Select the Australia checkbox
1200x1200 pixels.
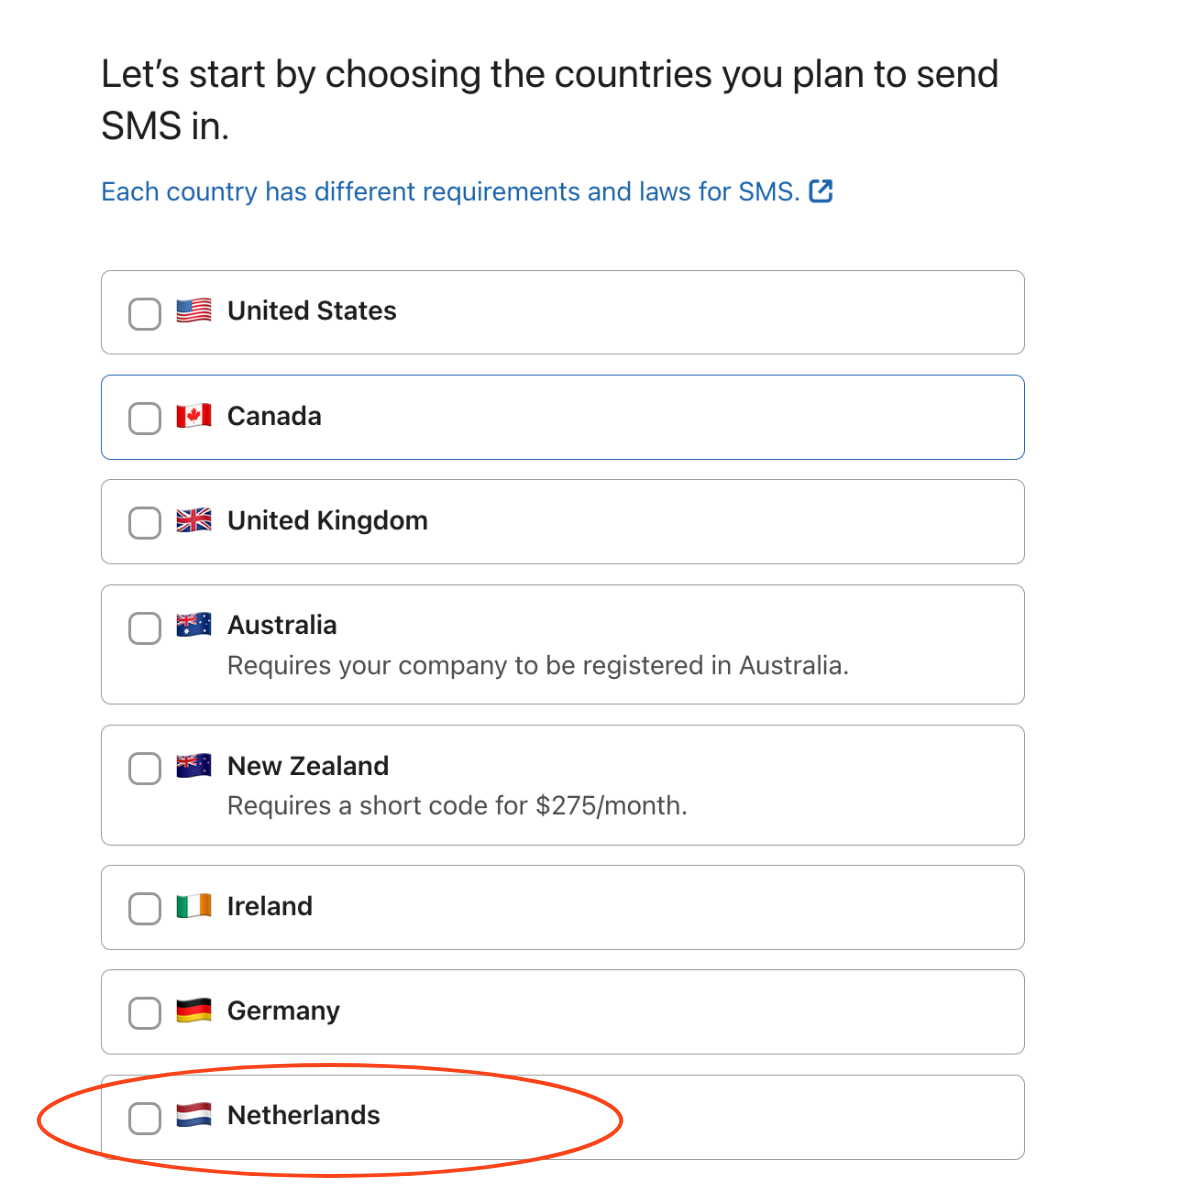pyautogui.click(x=145, y=629)
